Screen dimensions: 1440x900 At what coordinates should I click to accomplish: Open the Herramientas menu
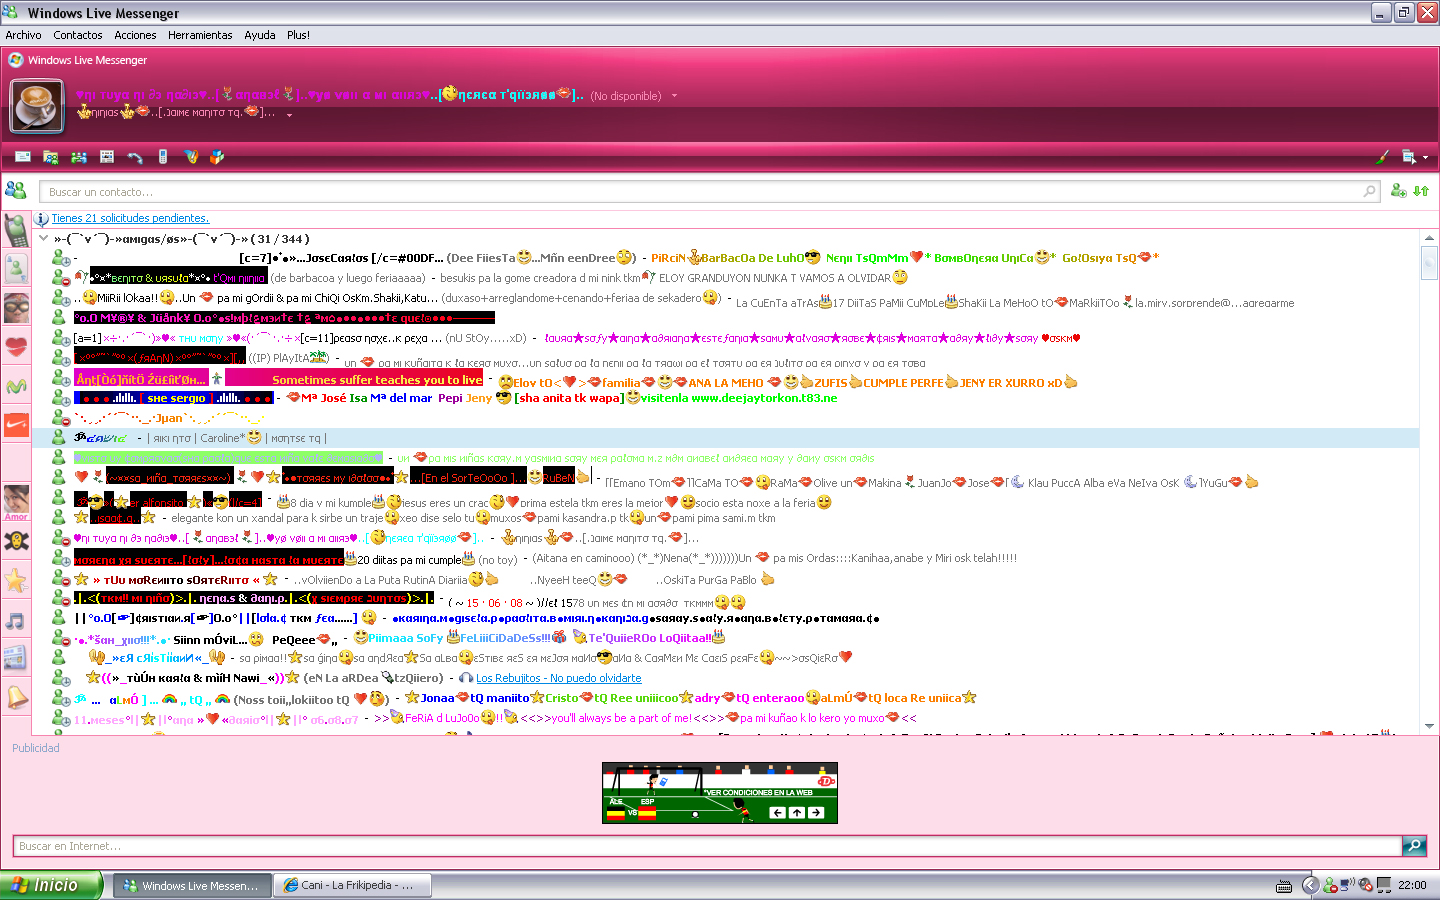[x=200, y=35]
